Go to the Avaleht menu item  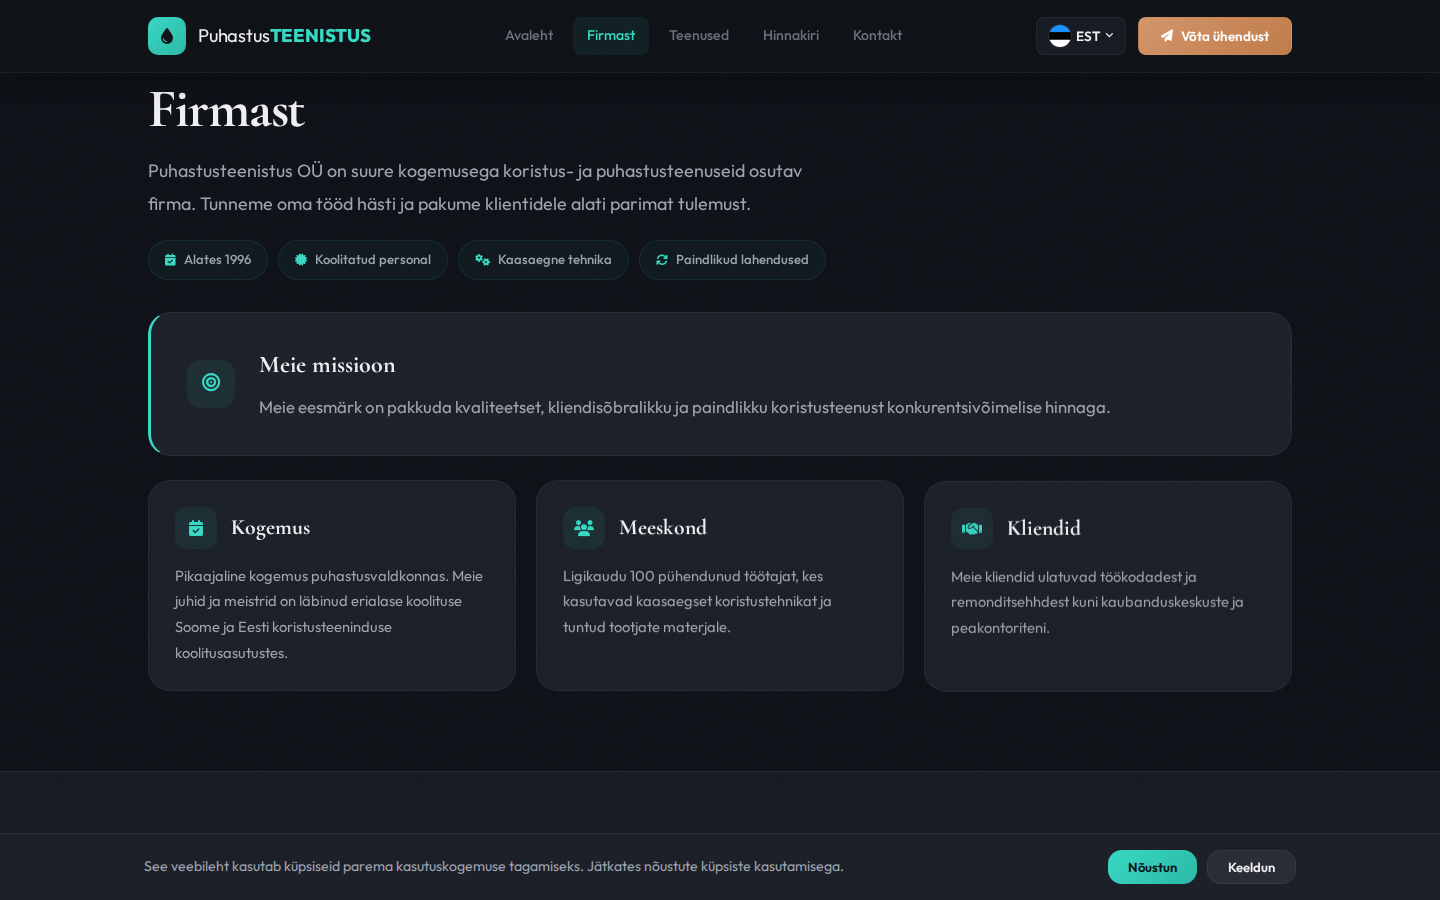pos(529,36)
